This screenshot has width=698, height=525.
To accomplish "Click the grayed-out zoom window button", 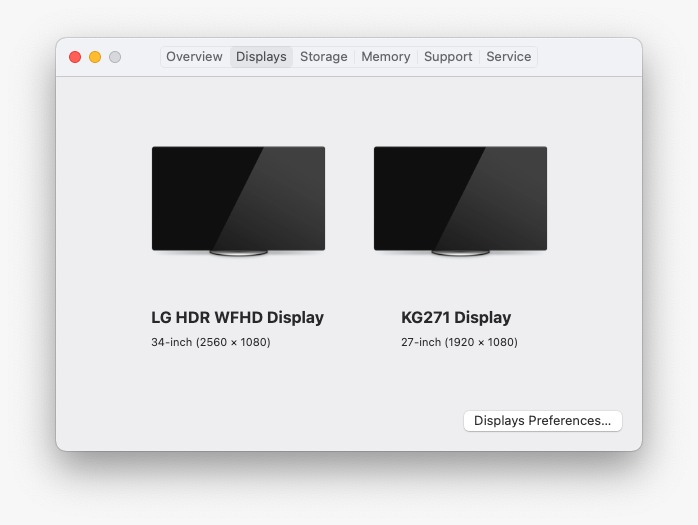I will tap(115, 57).
